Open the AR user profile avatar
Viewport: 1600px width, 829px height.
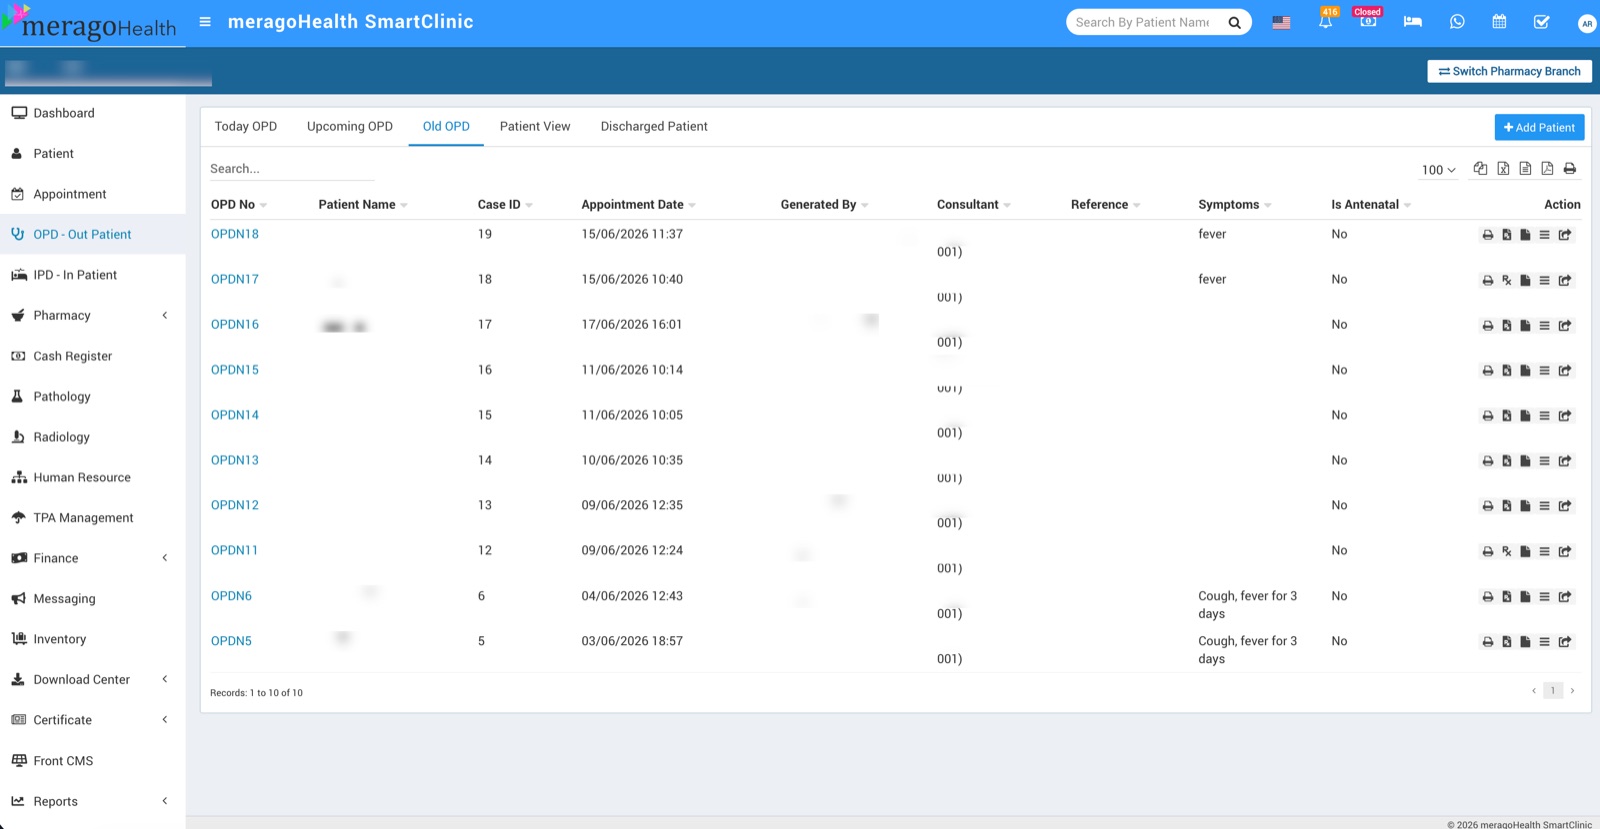[1586, 24]
